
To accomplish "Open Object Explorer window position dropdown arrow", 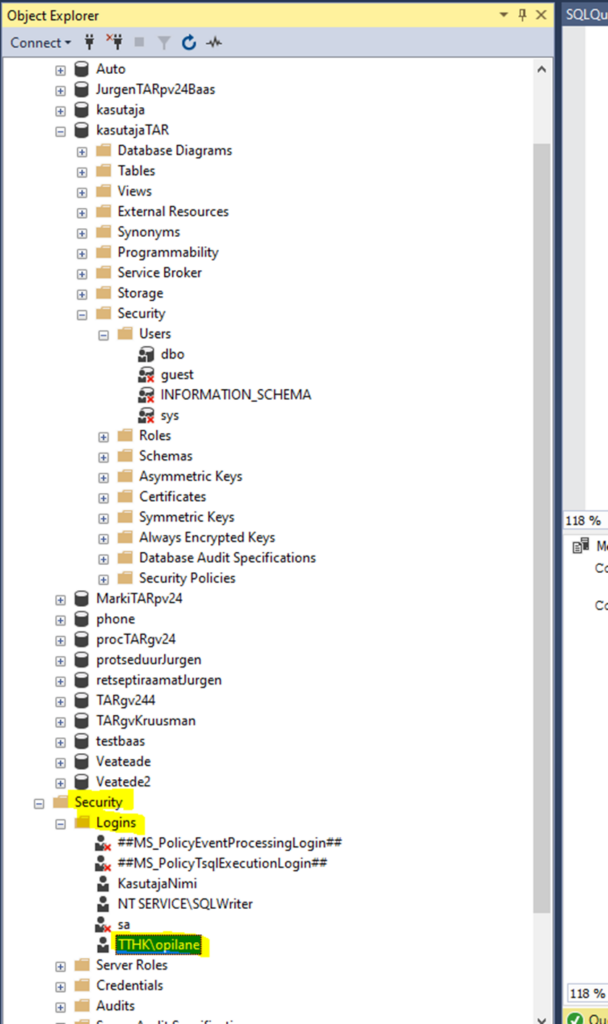I will coord(503,15).
